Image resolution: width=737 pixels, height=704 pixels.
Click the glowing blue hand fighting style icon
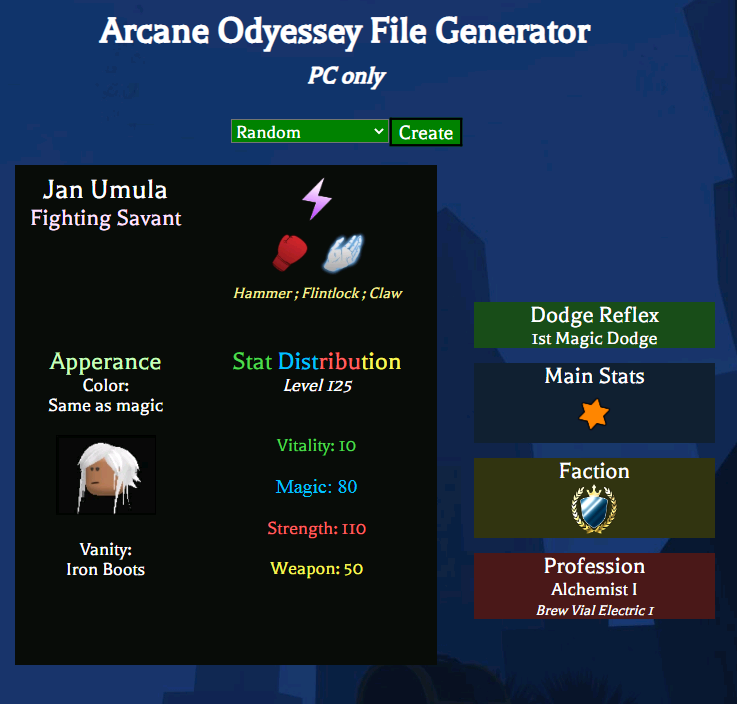(x=344, y=253)
